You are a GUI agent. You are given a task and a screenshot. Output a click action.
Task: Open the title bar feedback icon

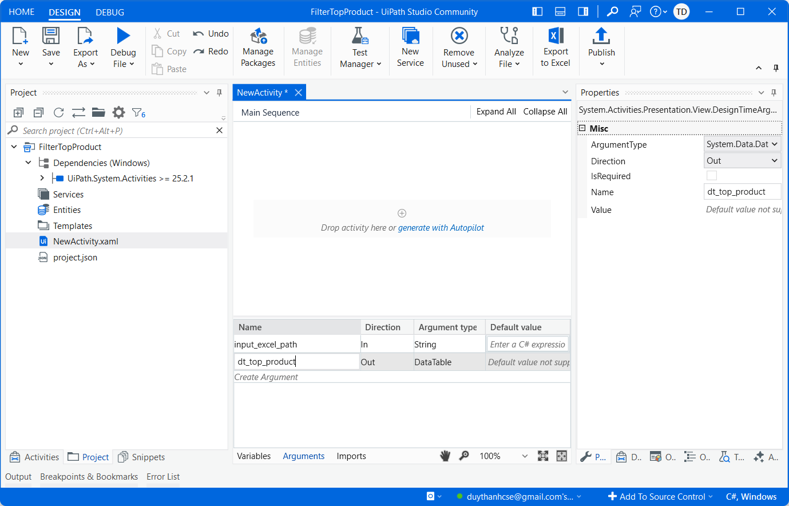pyautogui.click(x=635, y=11)
